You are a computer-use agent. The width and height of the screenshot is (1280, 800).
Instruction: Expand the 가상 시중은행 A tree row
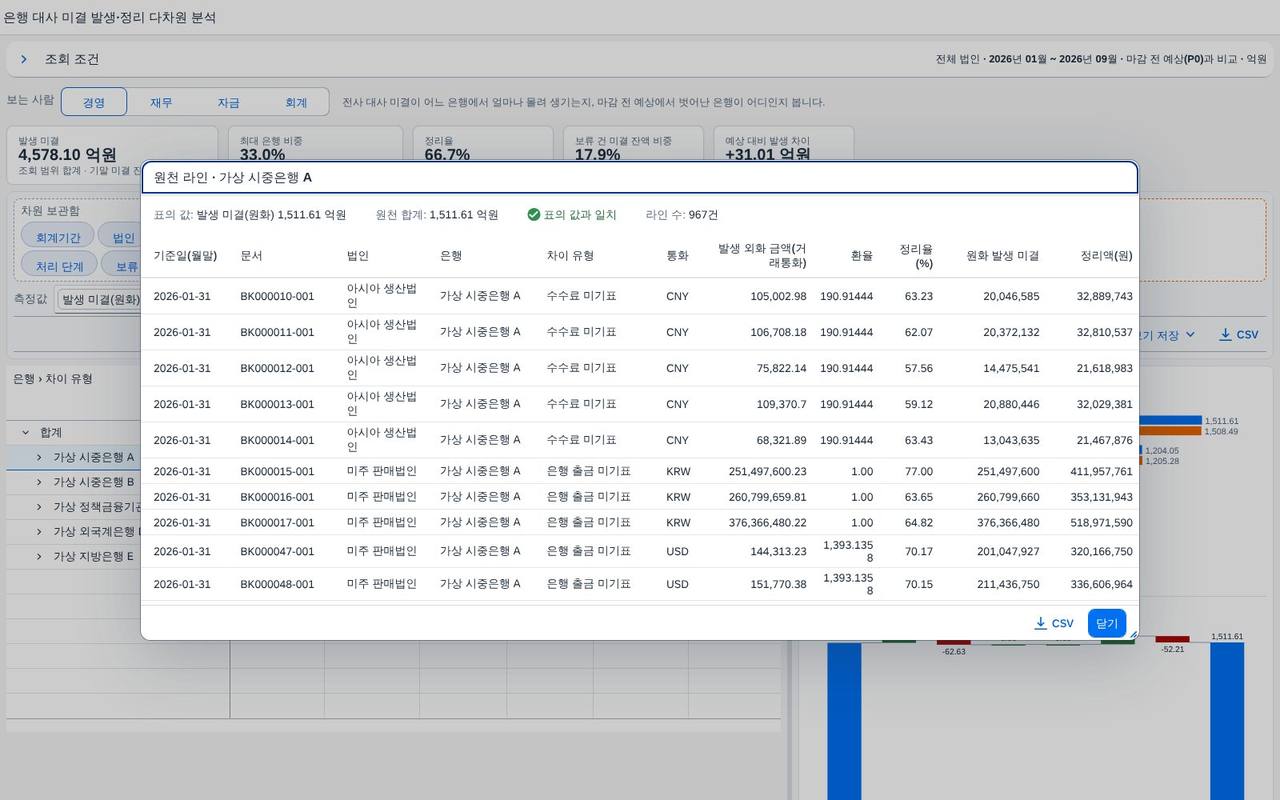39,457
